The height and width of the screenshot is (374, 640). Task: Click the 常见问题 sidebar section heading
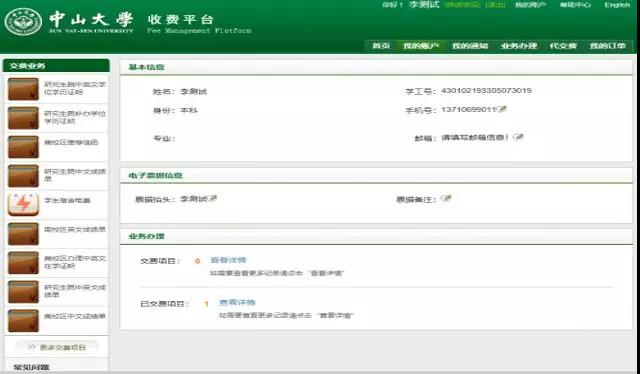click(31, 367)
